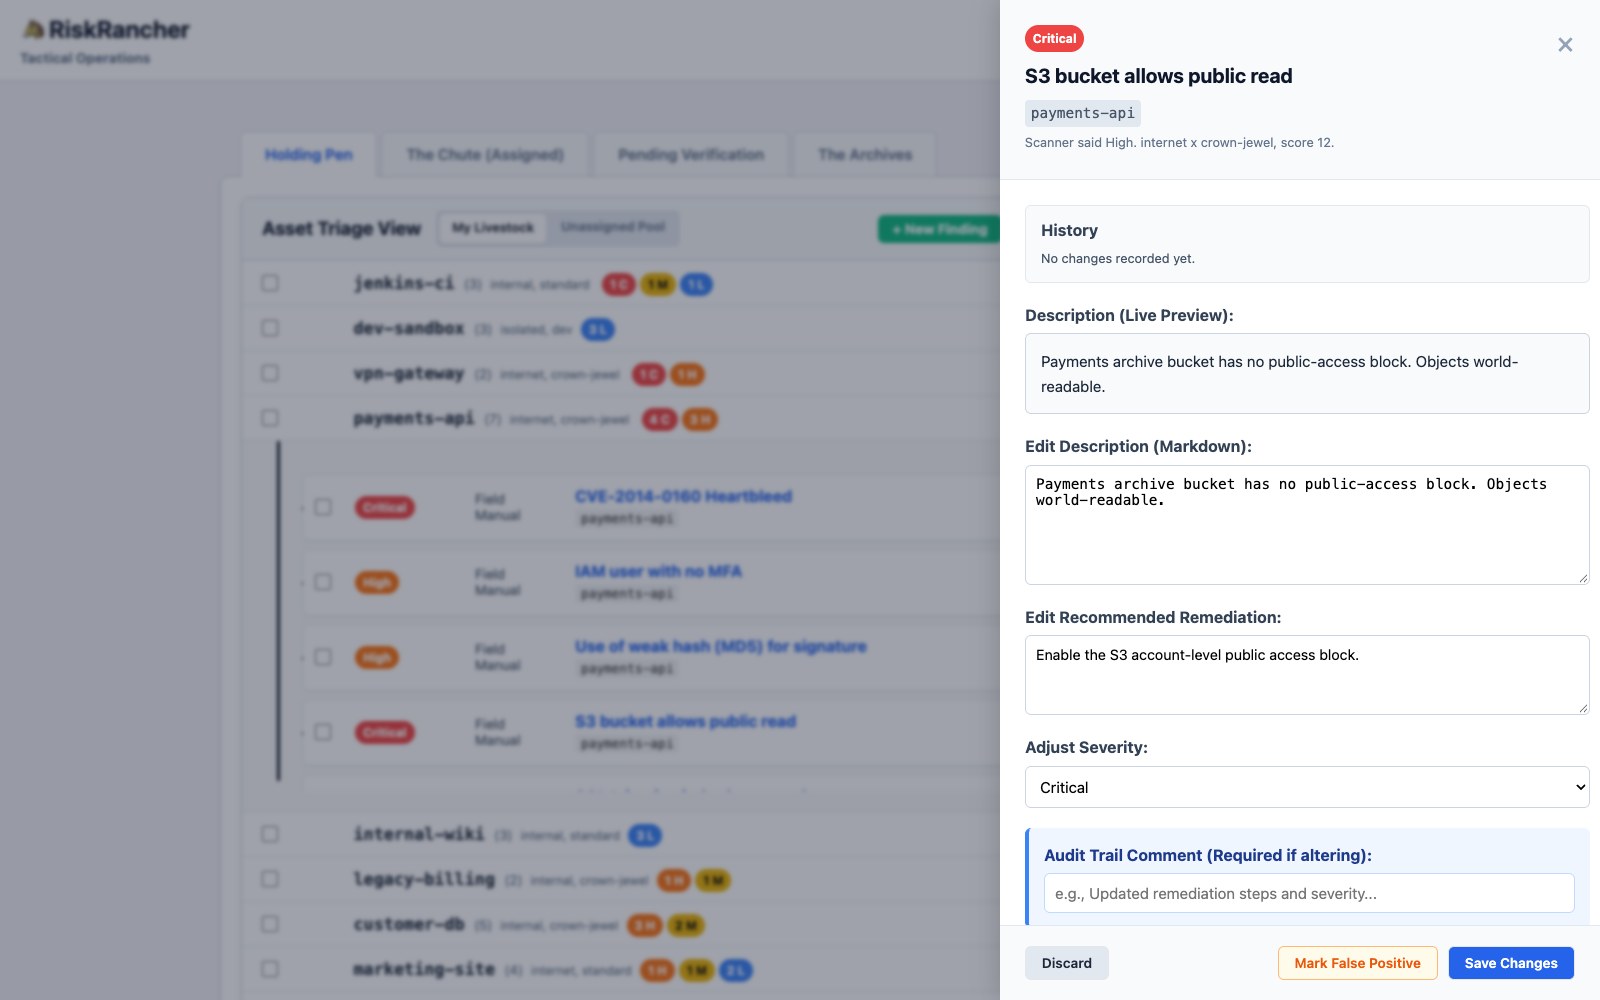Check the legacy-billing asset checkbox

coord(270,879)
